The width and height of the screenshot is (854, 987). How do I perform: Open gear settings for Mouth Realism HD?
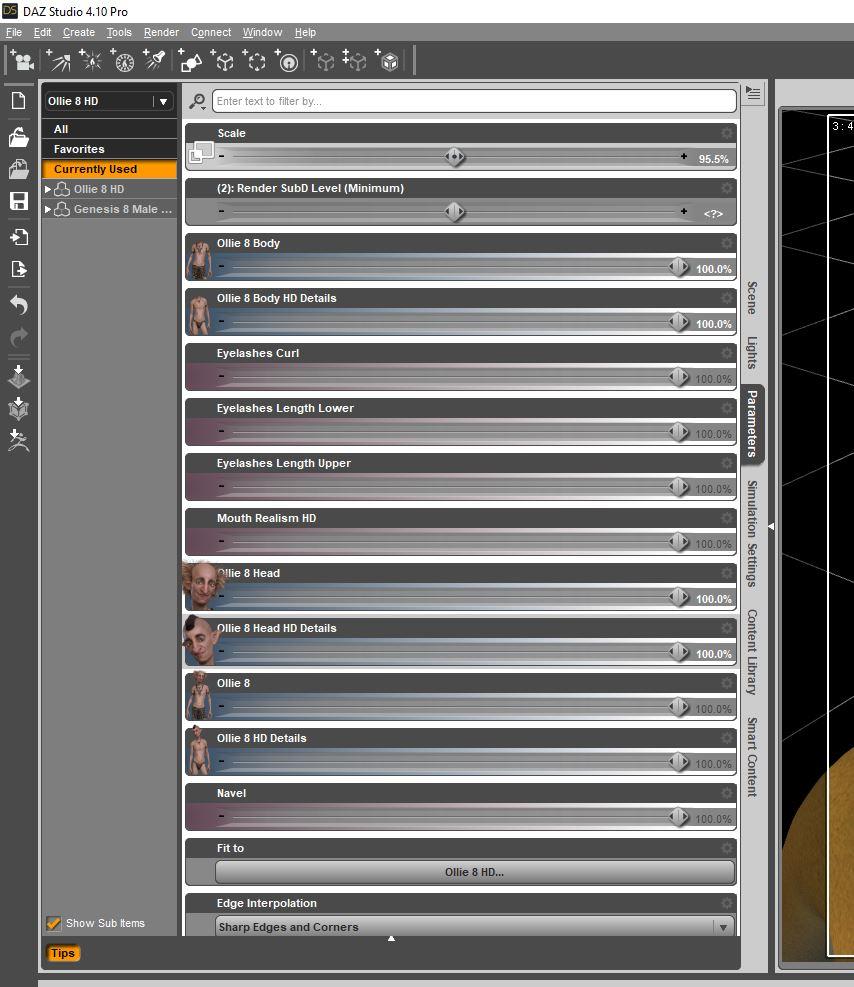(x=727, y=518)
